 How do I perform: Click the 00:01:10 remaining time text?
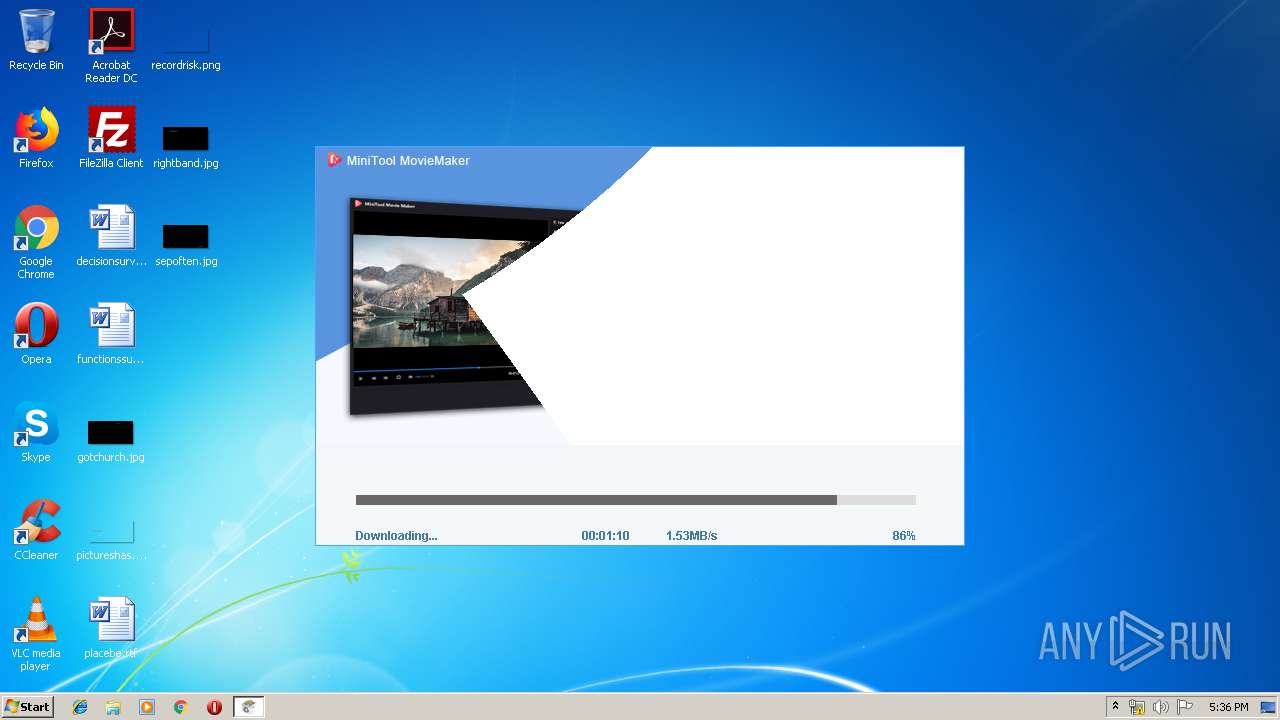point(605,536)
